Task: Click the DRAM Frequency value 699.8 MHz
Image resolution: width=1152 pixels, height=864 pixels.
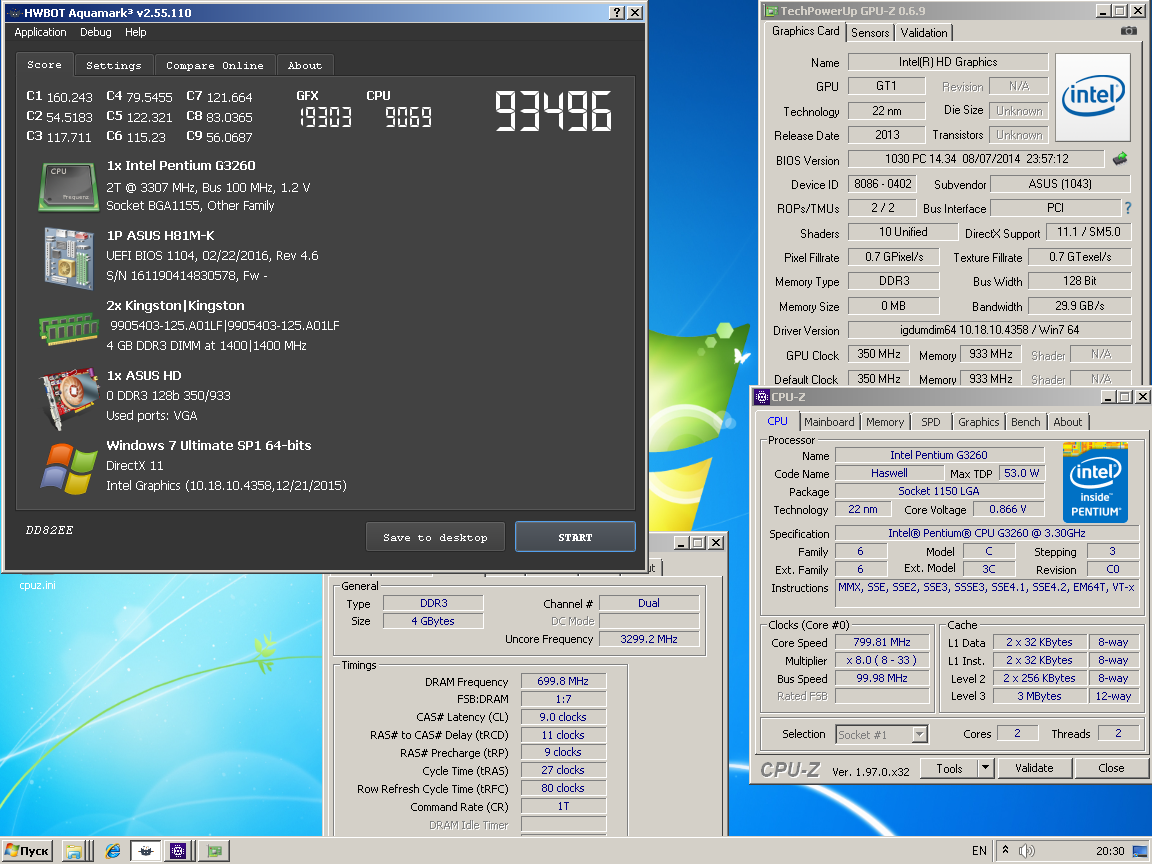Action: (x=563, y=681)
